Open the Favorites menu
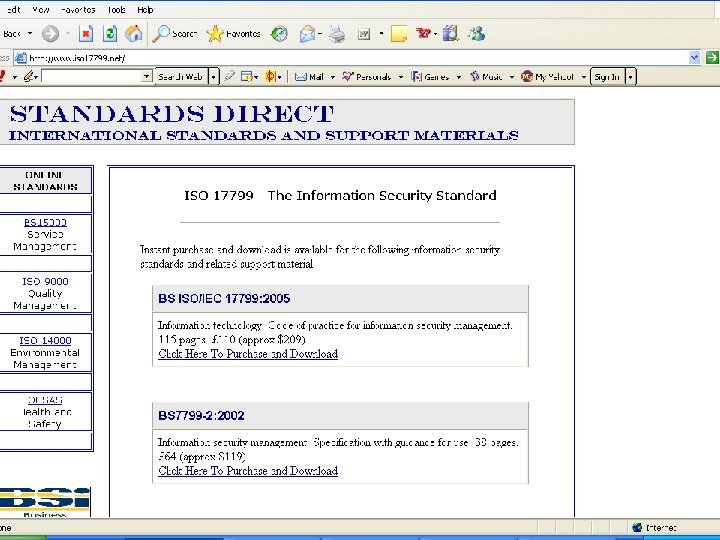Viewport: 720px width, 540px height. (x=78, y=10)
